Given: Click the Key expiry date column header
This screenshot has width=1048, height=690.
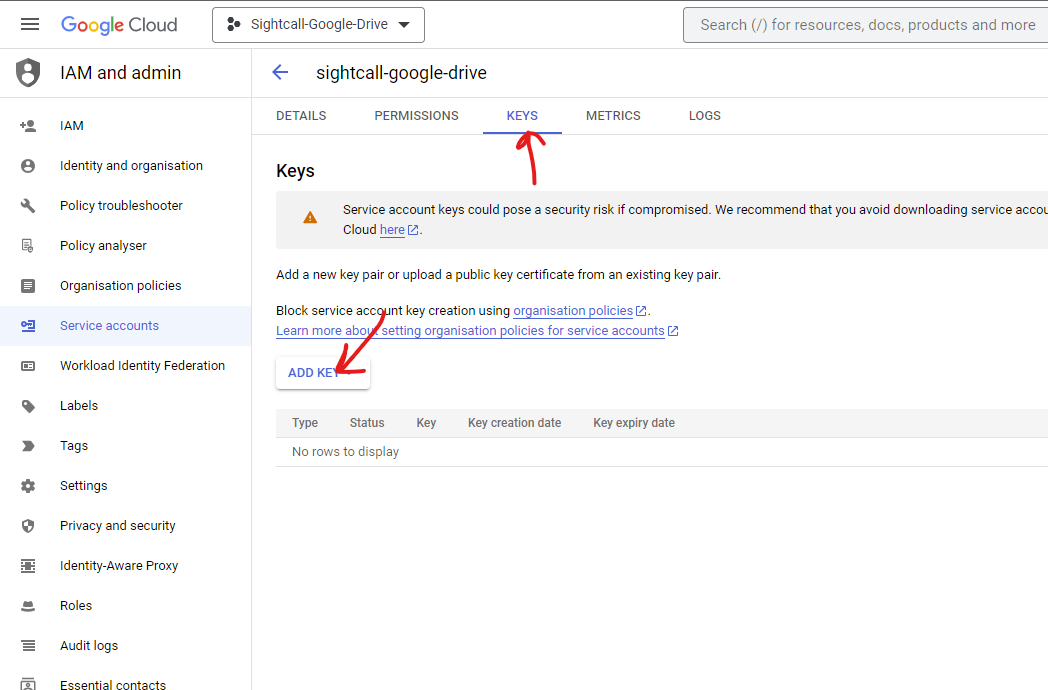Looking at the screenshot, I should pyautogui.click(x=634, y=423).
